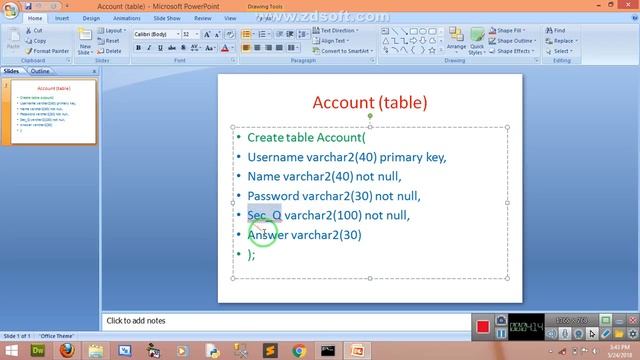
Task: Open Shape Fill color options
Action: point(507,31)
